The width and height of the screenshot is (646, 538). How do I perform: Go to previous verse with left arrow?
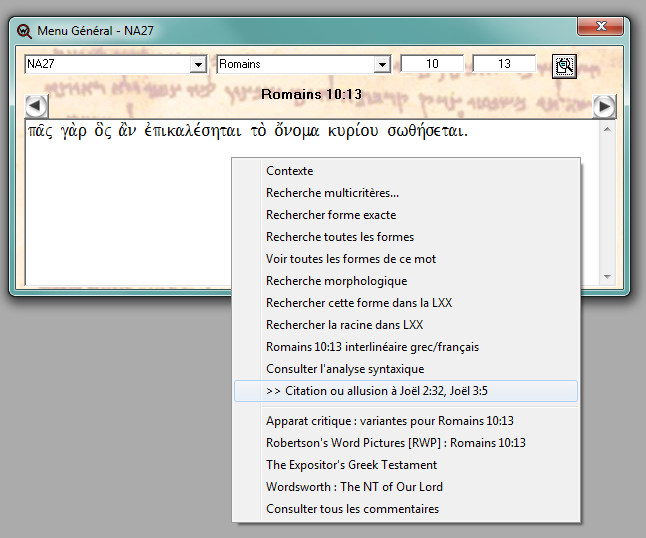click(x=36, y=106)
